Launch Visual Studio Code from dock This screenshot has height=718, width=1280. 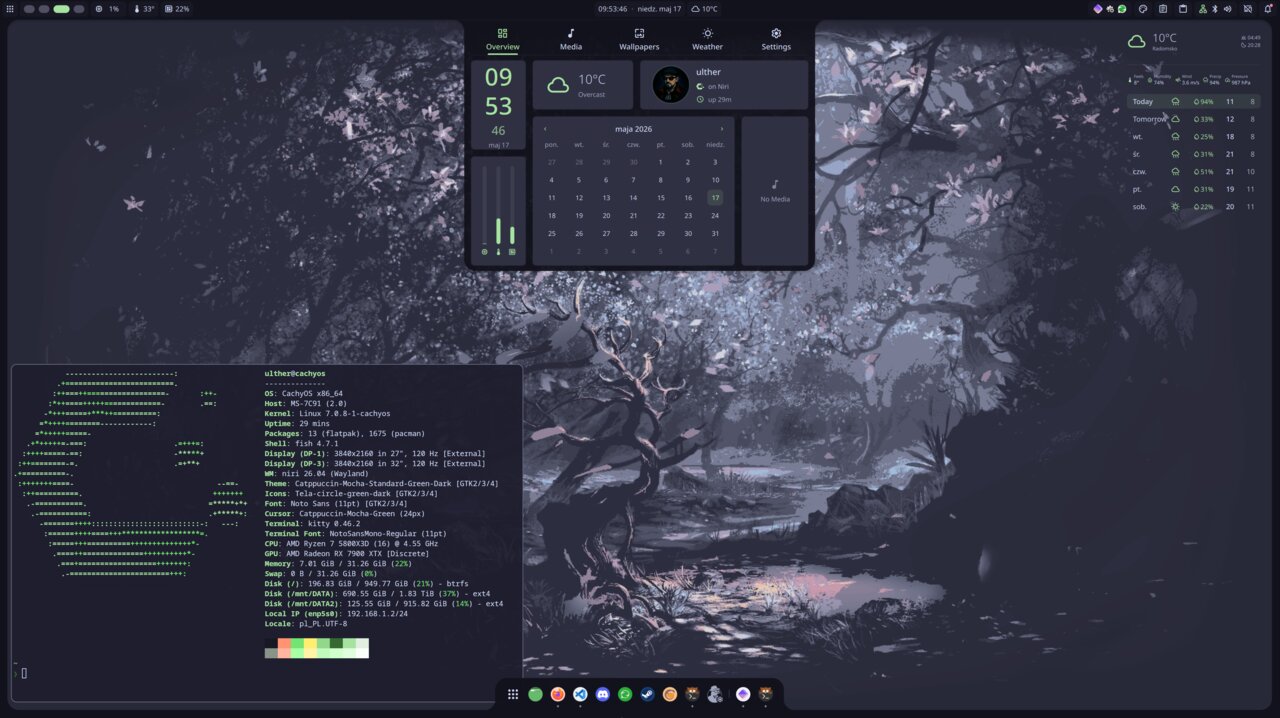pyautogui.click(x=580, y=694)
